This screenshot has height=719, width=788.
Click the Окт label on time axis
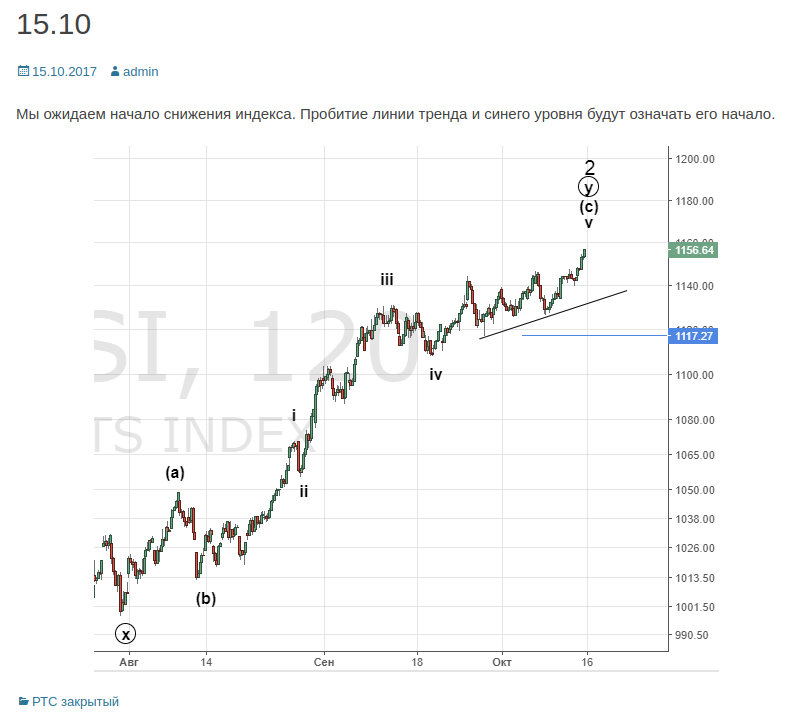tap(502, 662)
